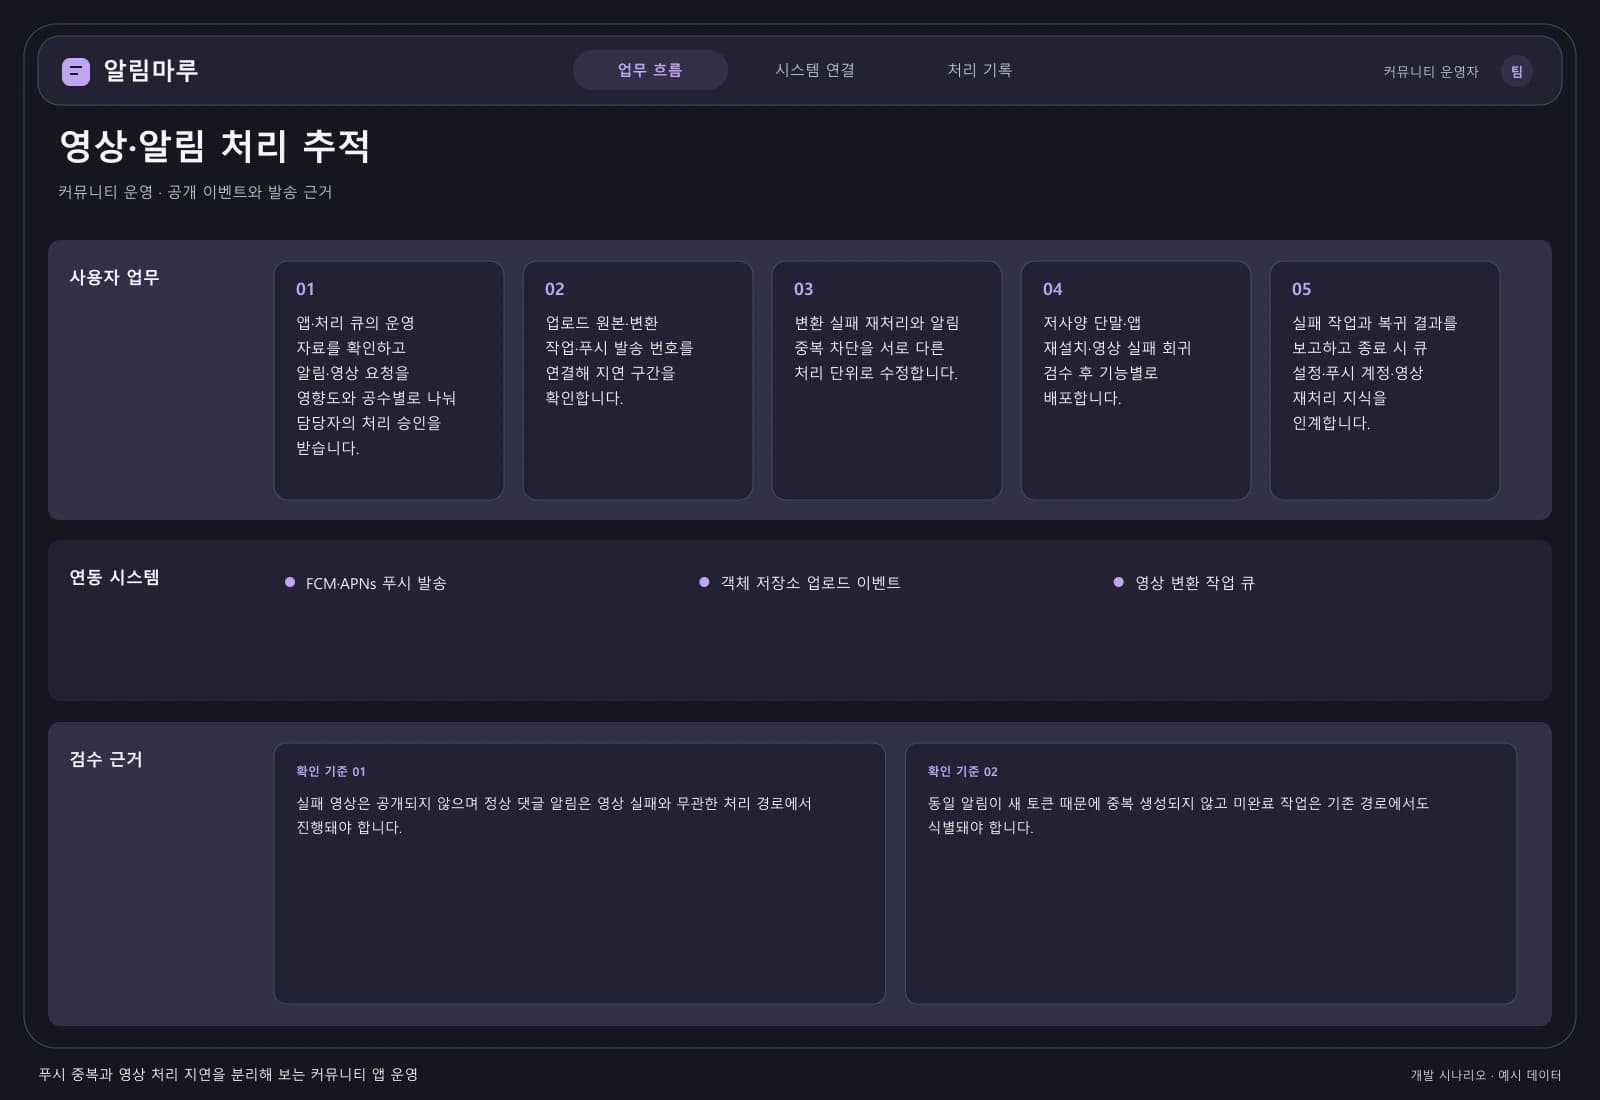Switch to the 업무 흐름 tab
Image resolution: width=1600 pixels, height=1100 pixels.
(650, 70)
